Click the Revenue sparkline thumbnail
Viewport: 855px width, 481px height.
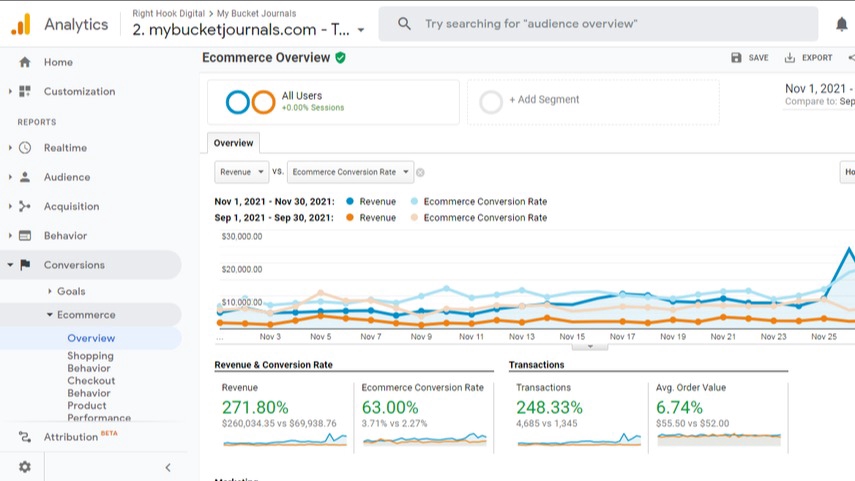[285, 439]
